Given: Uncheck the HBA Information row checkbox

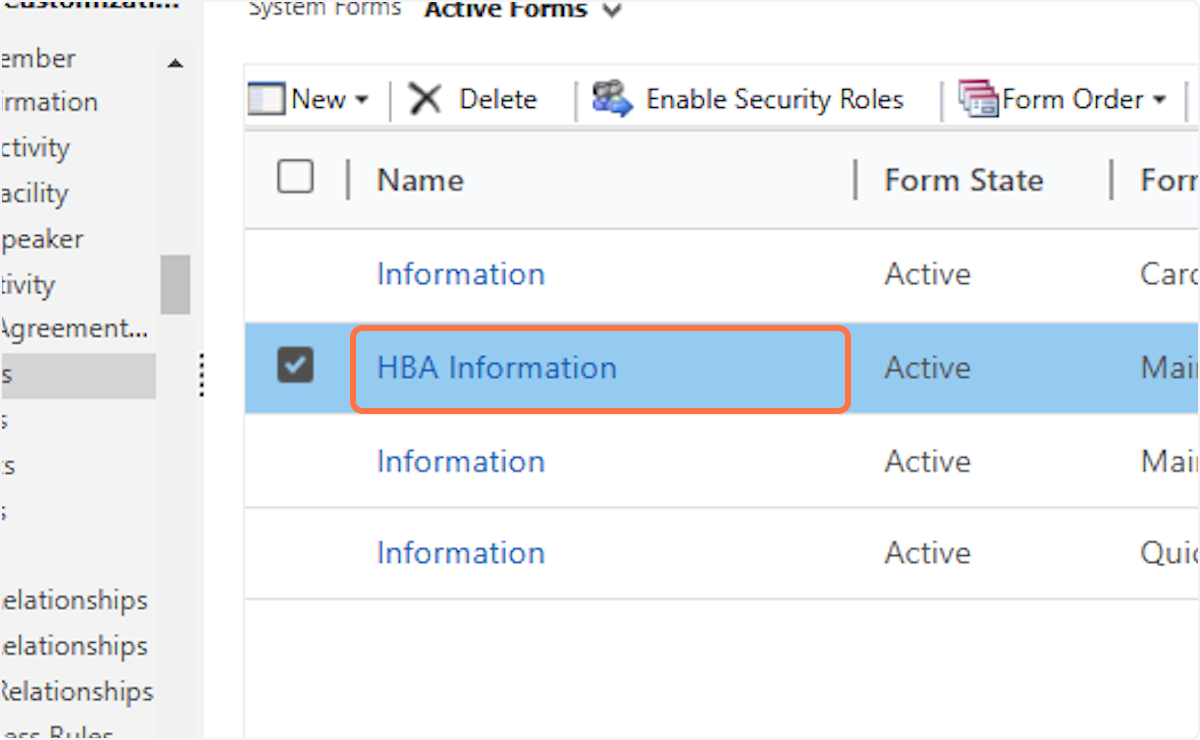Looking at the screenshot, I should click(295, 365).
